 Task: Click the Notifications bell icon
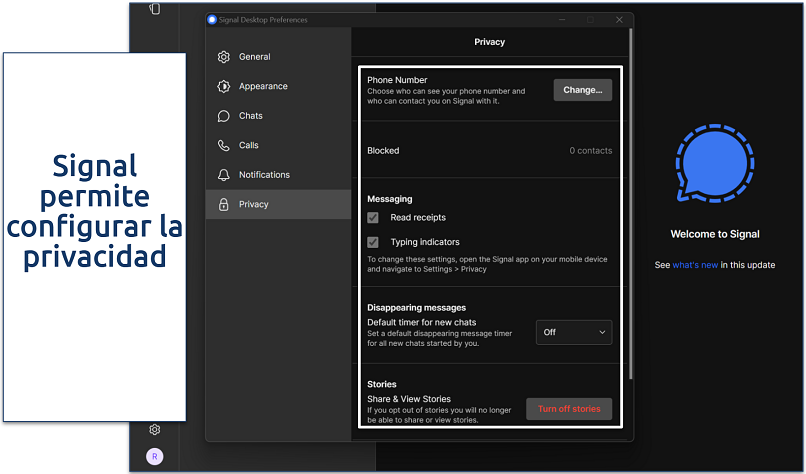coord(224,175)
